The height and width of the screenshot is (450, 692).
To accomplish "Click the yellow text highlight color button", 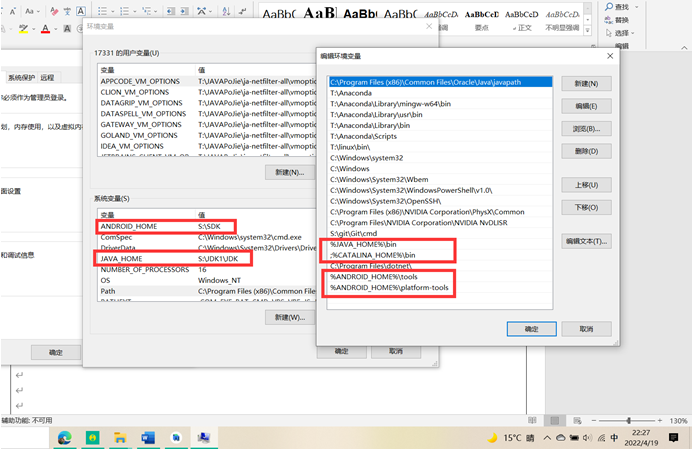I will [x=23, y=29].
